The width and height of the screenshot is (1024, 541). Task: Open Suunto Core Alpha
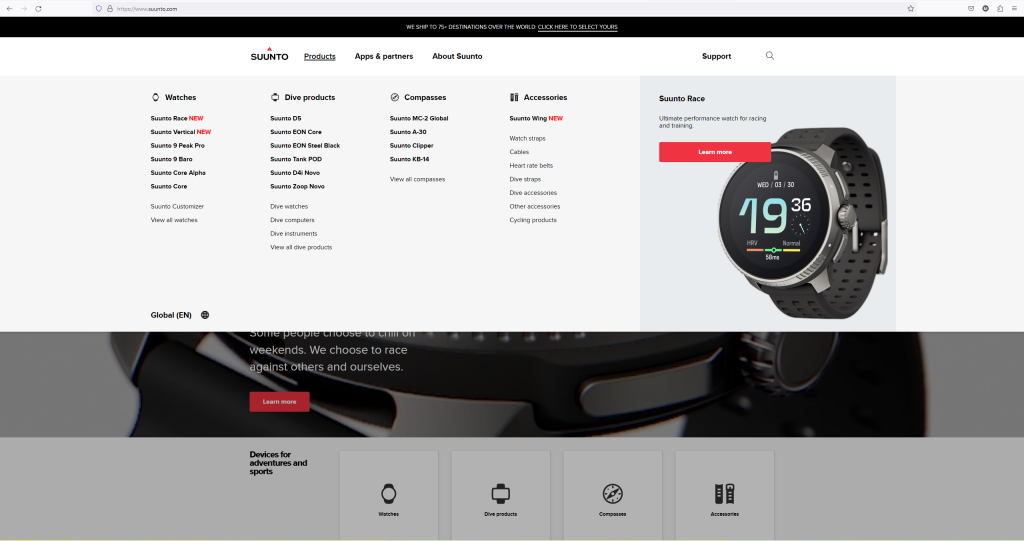178,173
